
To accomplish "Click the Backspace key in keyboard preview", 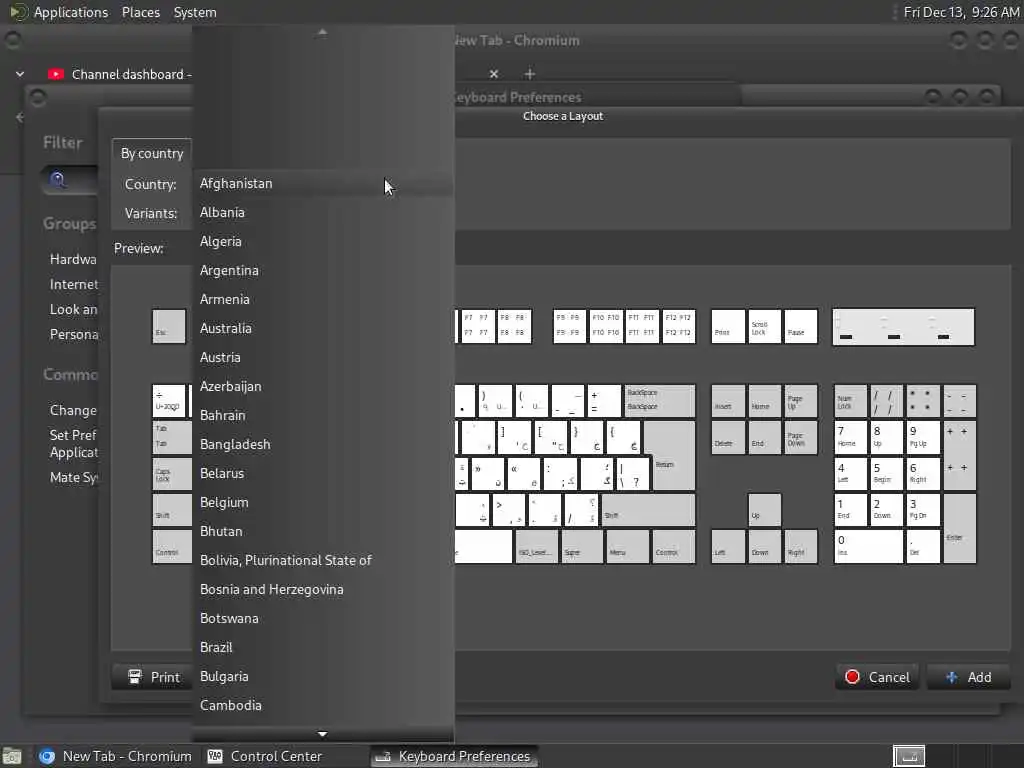I will pyautogui.click(x=660, y=400).
